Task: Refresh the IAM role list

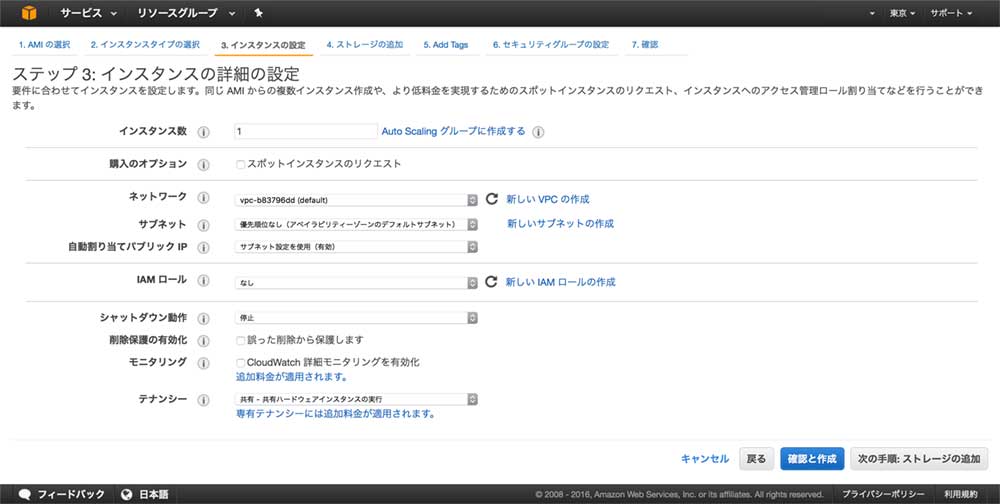Action: (x=491, y=282)
